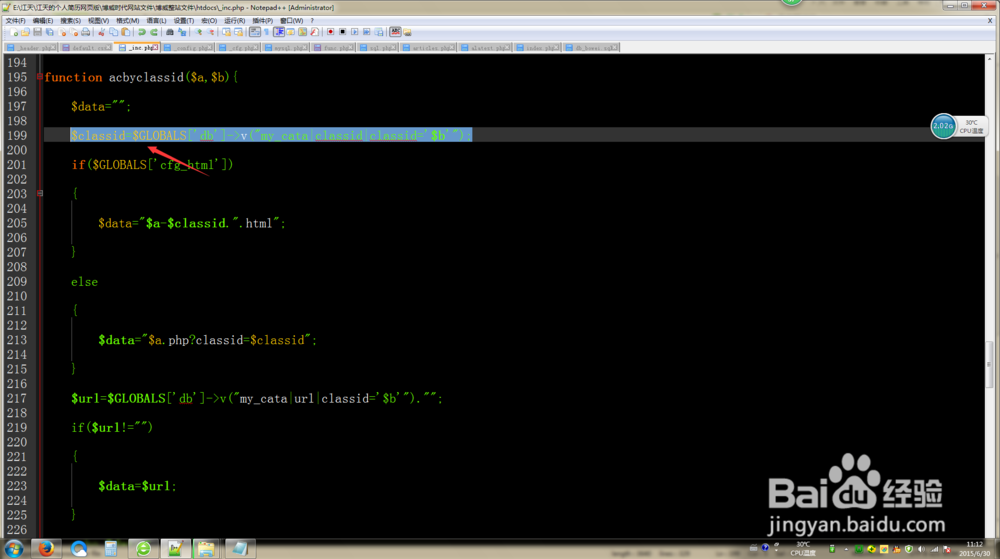This screenshot has height=559, width=1000.
Task: Click the Stop Recording macro icon
Action: tap(342, 32)
